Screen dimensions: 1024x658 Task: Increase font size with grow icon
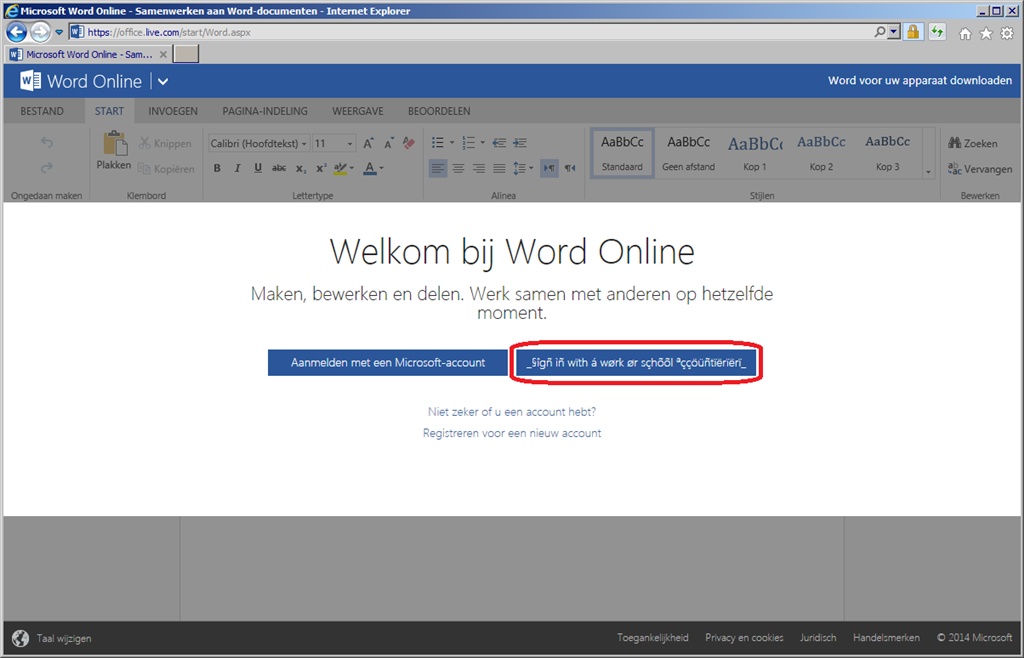click(368, 143)
